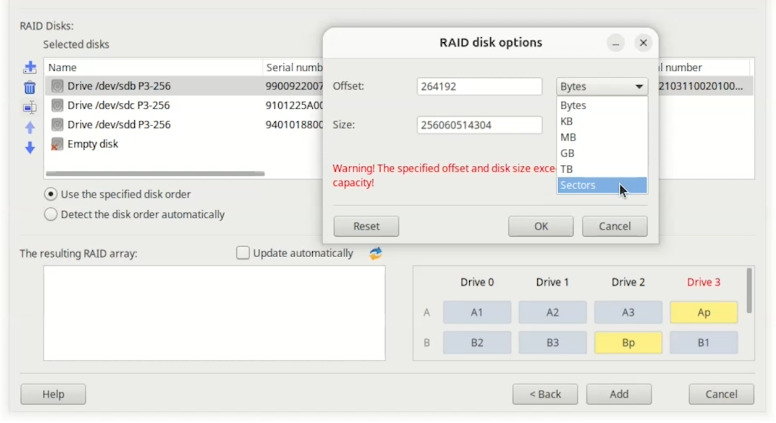The width and height of the screenshot is (776, 423).
Task: Open the Bytes unit dropdown
Action: point(602,87)
